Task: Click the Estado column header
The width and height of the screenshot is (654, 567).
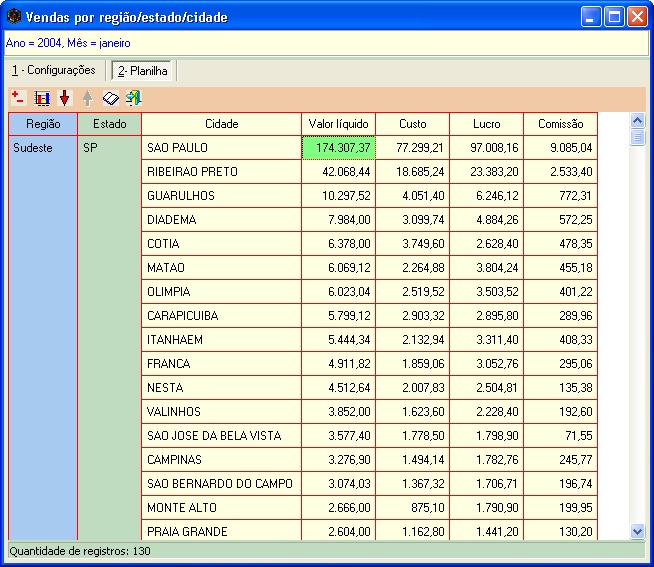Action: click(109, 124)
